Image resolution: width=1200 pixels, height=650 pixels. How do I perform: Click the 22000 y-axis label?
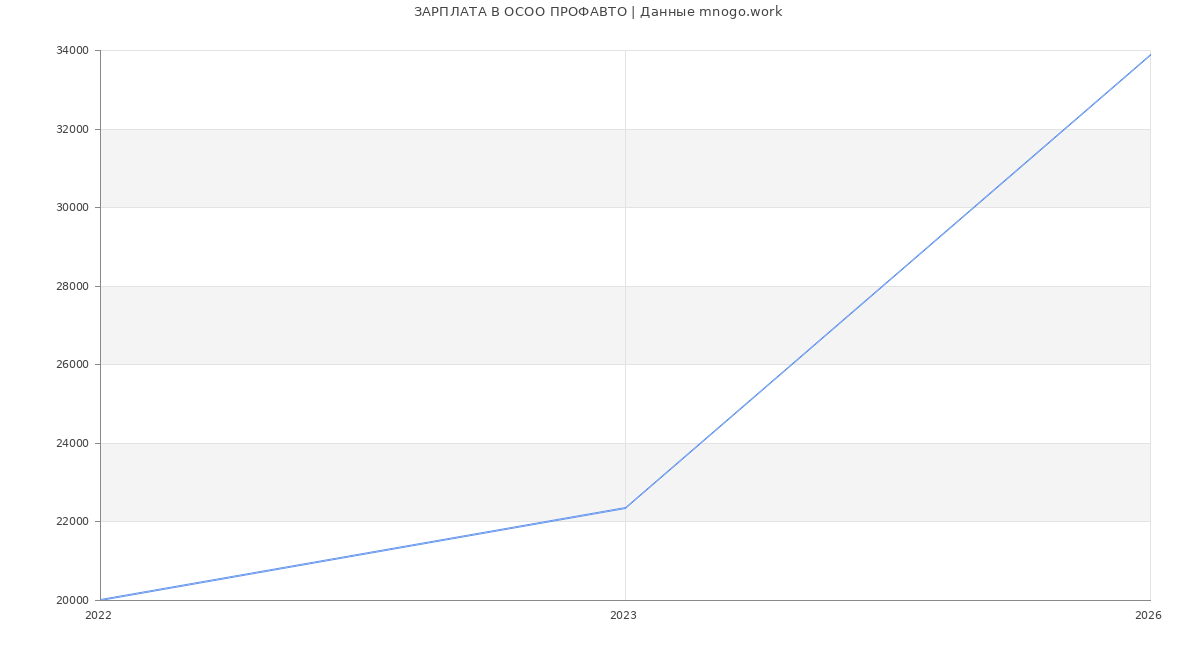click(73, 522)
